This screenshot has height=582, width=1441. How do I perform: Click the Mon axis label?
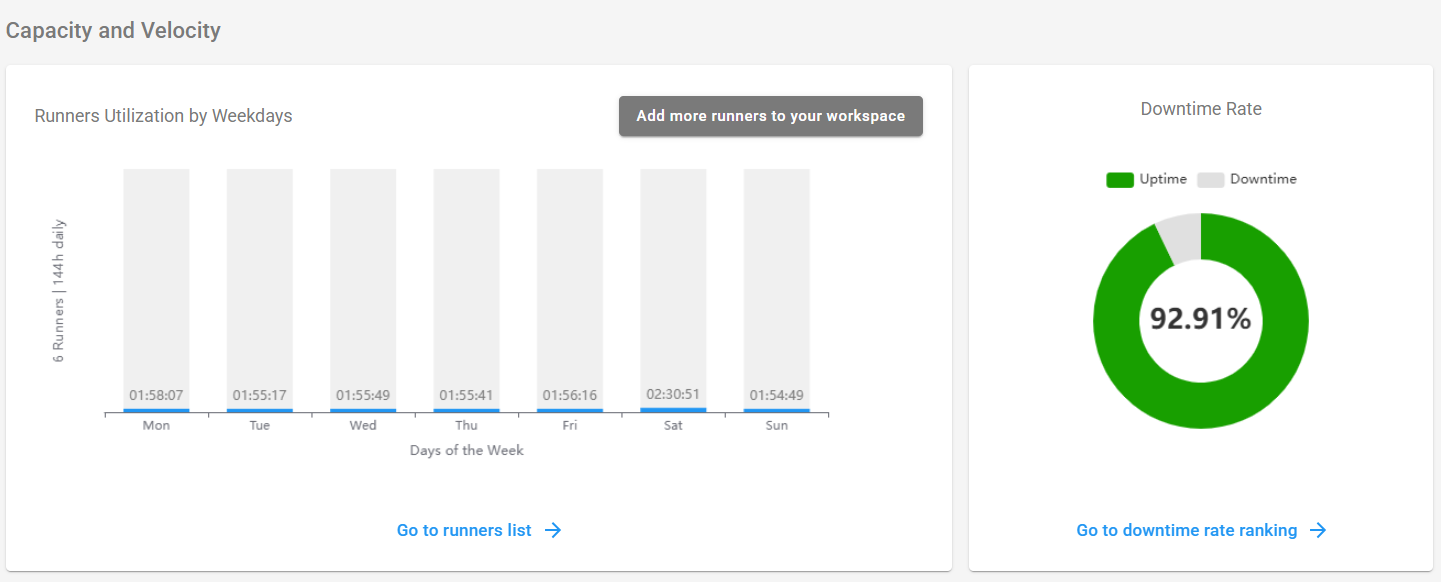pos(156,425)
